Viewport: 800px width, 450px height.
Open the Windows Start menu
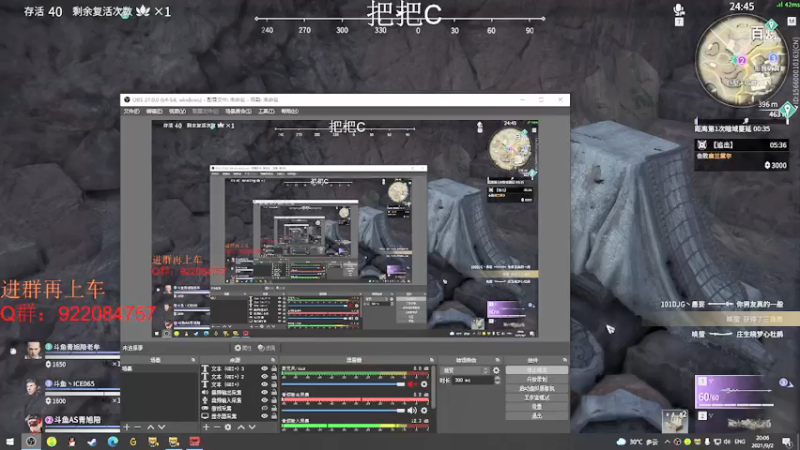(x=10, y=441)
